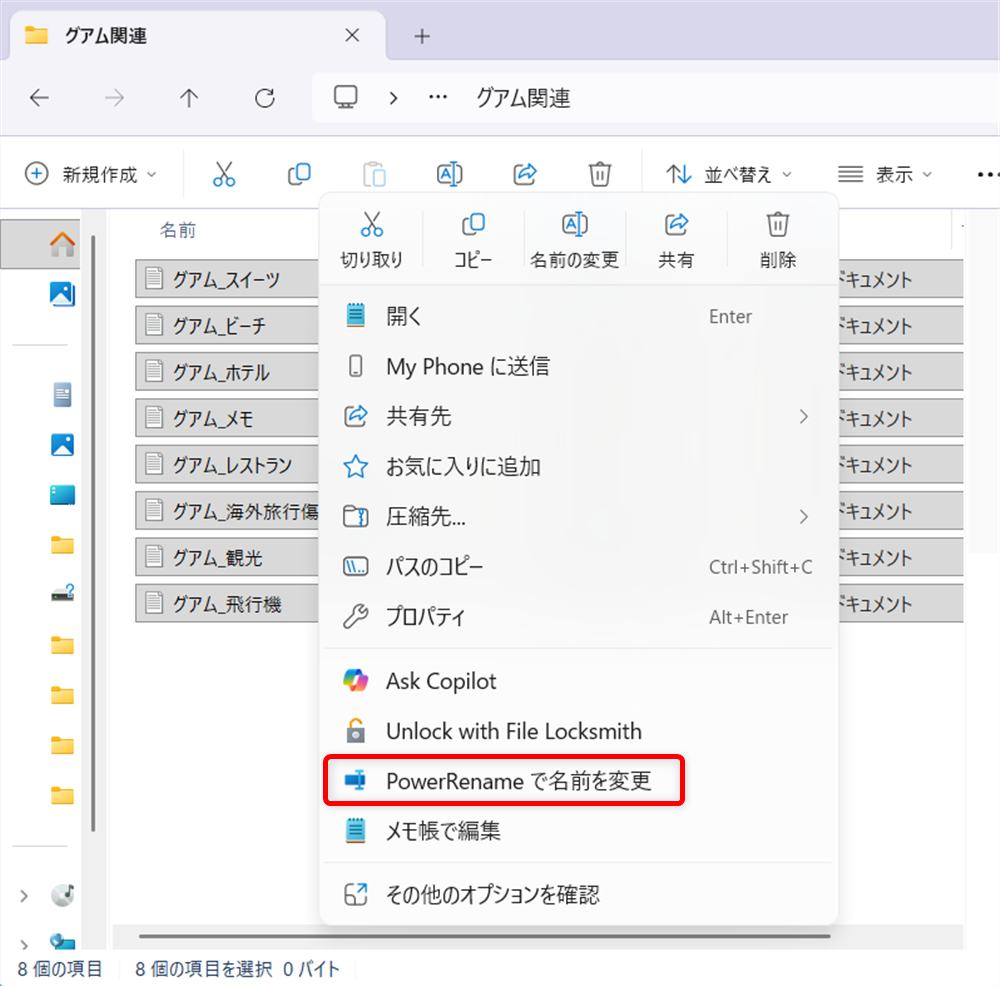This screenshot has width=1000, height=986.
Task: Click the Copy icon in the toolbar
Action: coord(299,173)
